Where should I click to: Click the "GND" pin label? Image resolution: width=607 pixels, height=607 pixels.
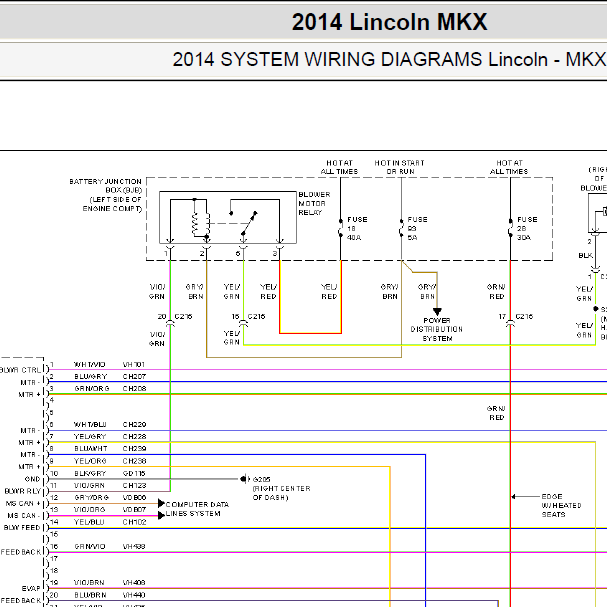[x=32, y=479]
